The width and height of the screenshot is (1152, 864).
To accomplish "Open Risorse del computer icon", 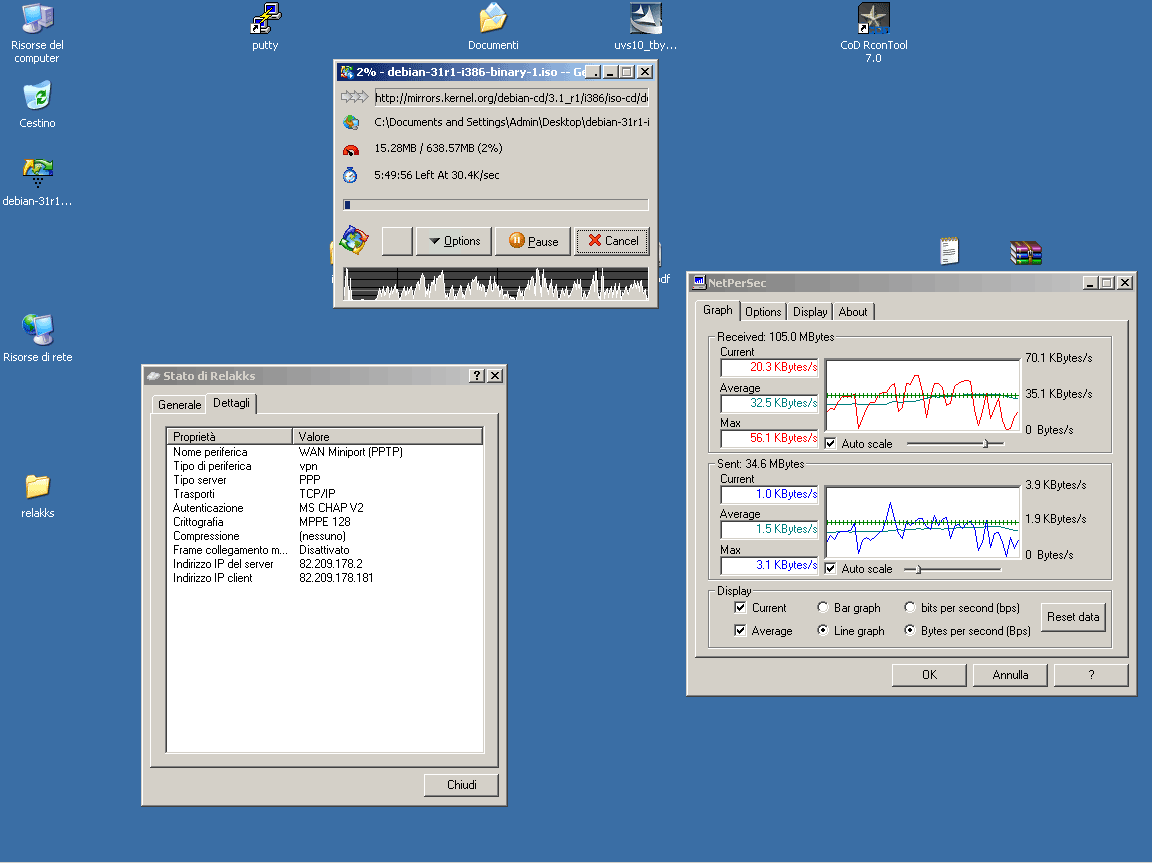I will pos(37,20).
